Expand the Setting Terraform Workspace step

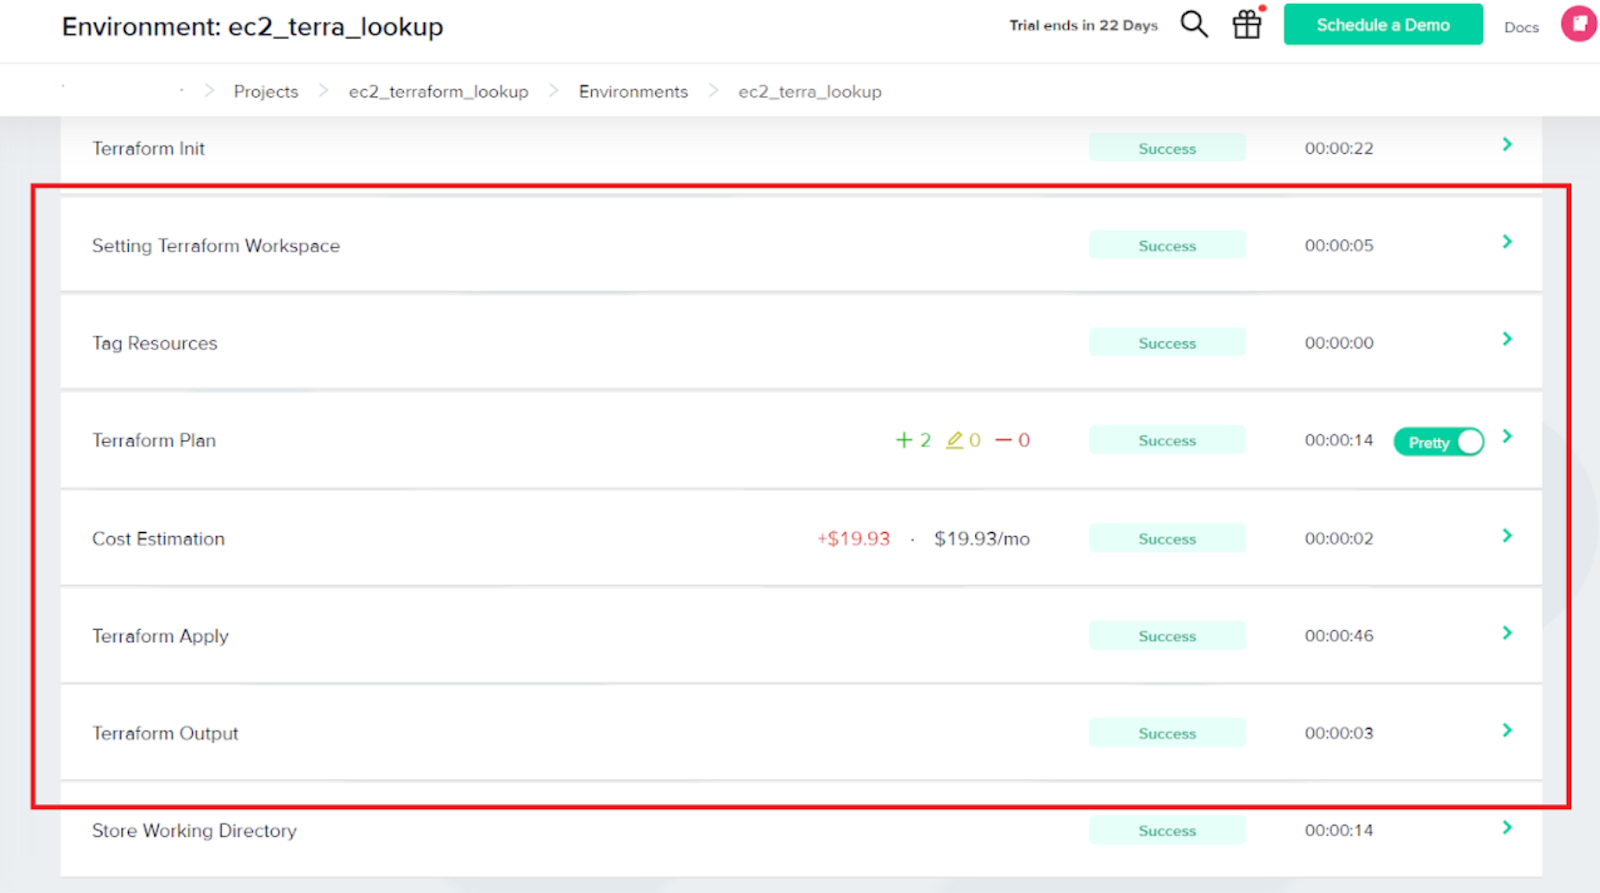(x=1507, y=242)
